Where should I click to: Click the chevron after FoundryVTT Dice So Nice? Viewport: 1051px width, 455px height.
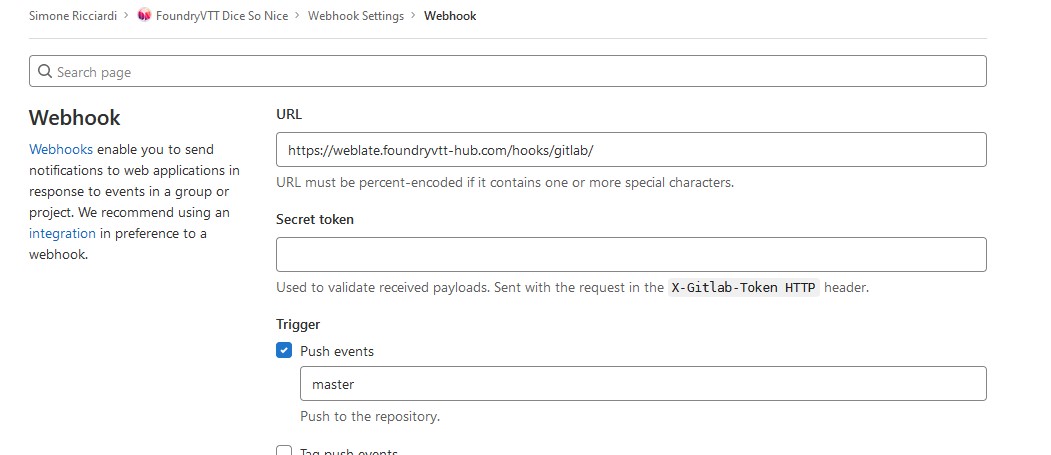tap(296, 15)
